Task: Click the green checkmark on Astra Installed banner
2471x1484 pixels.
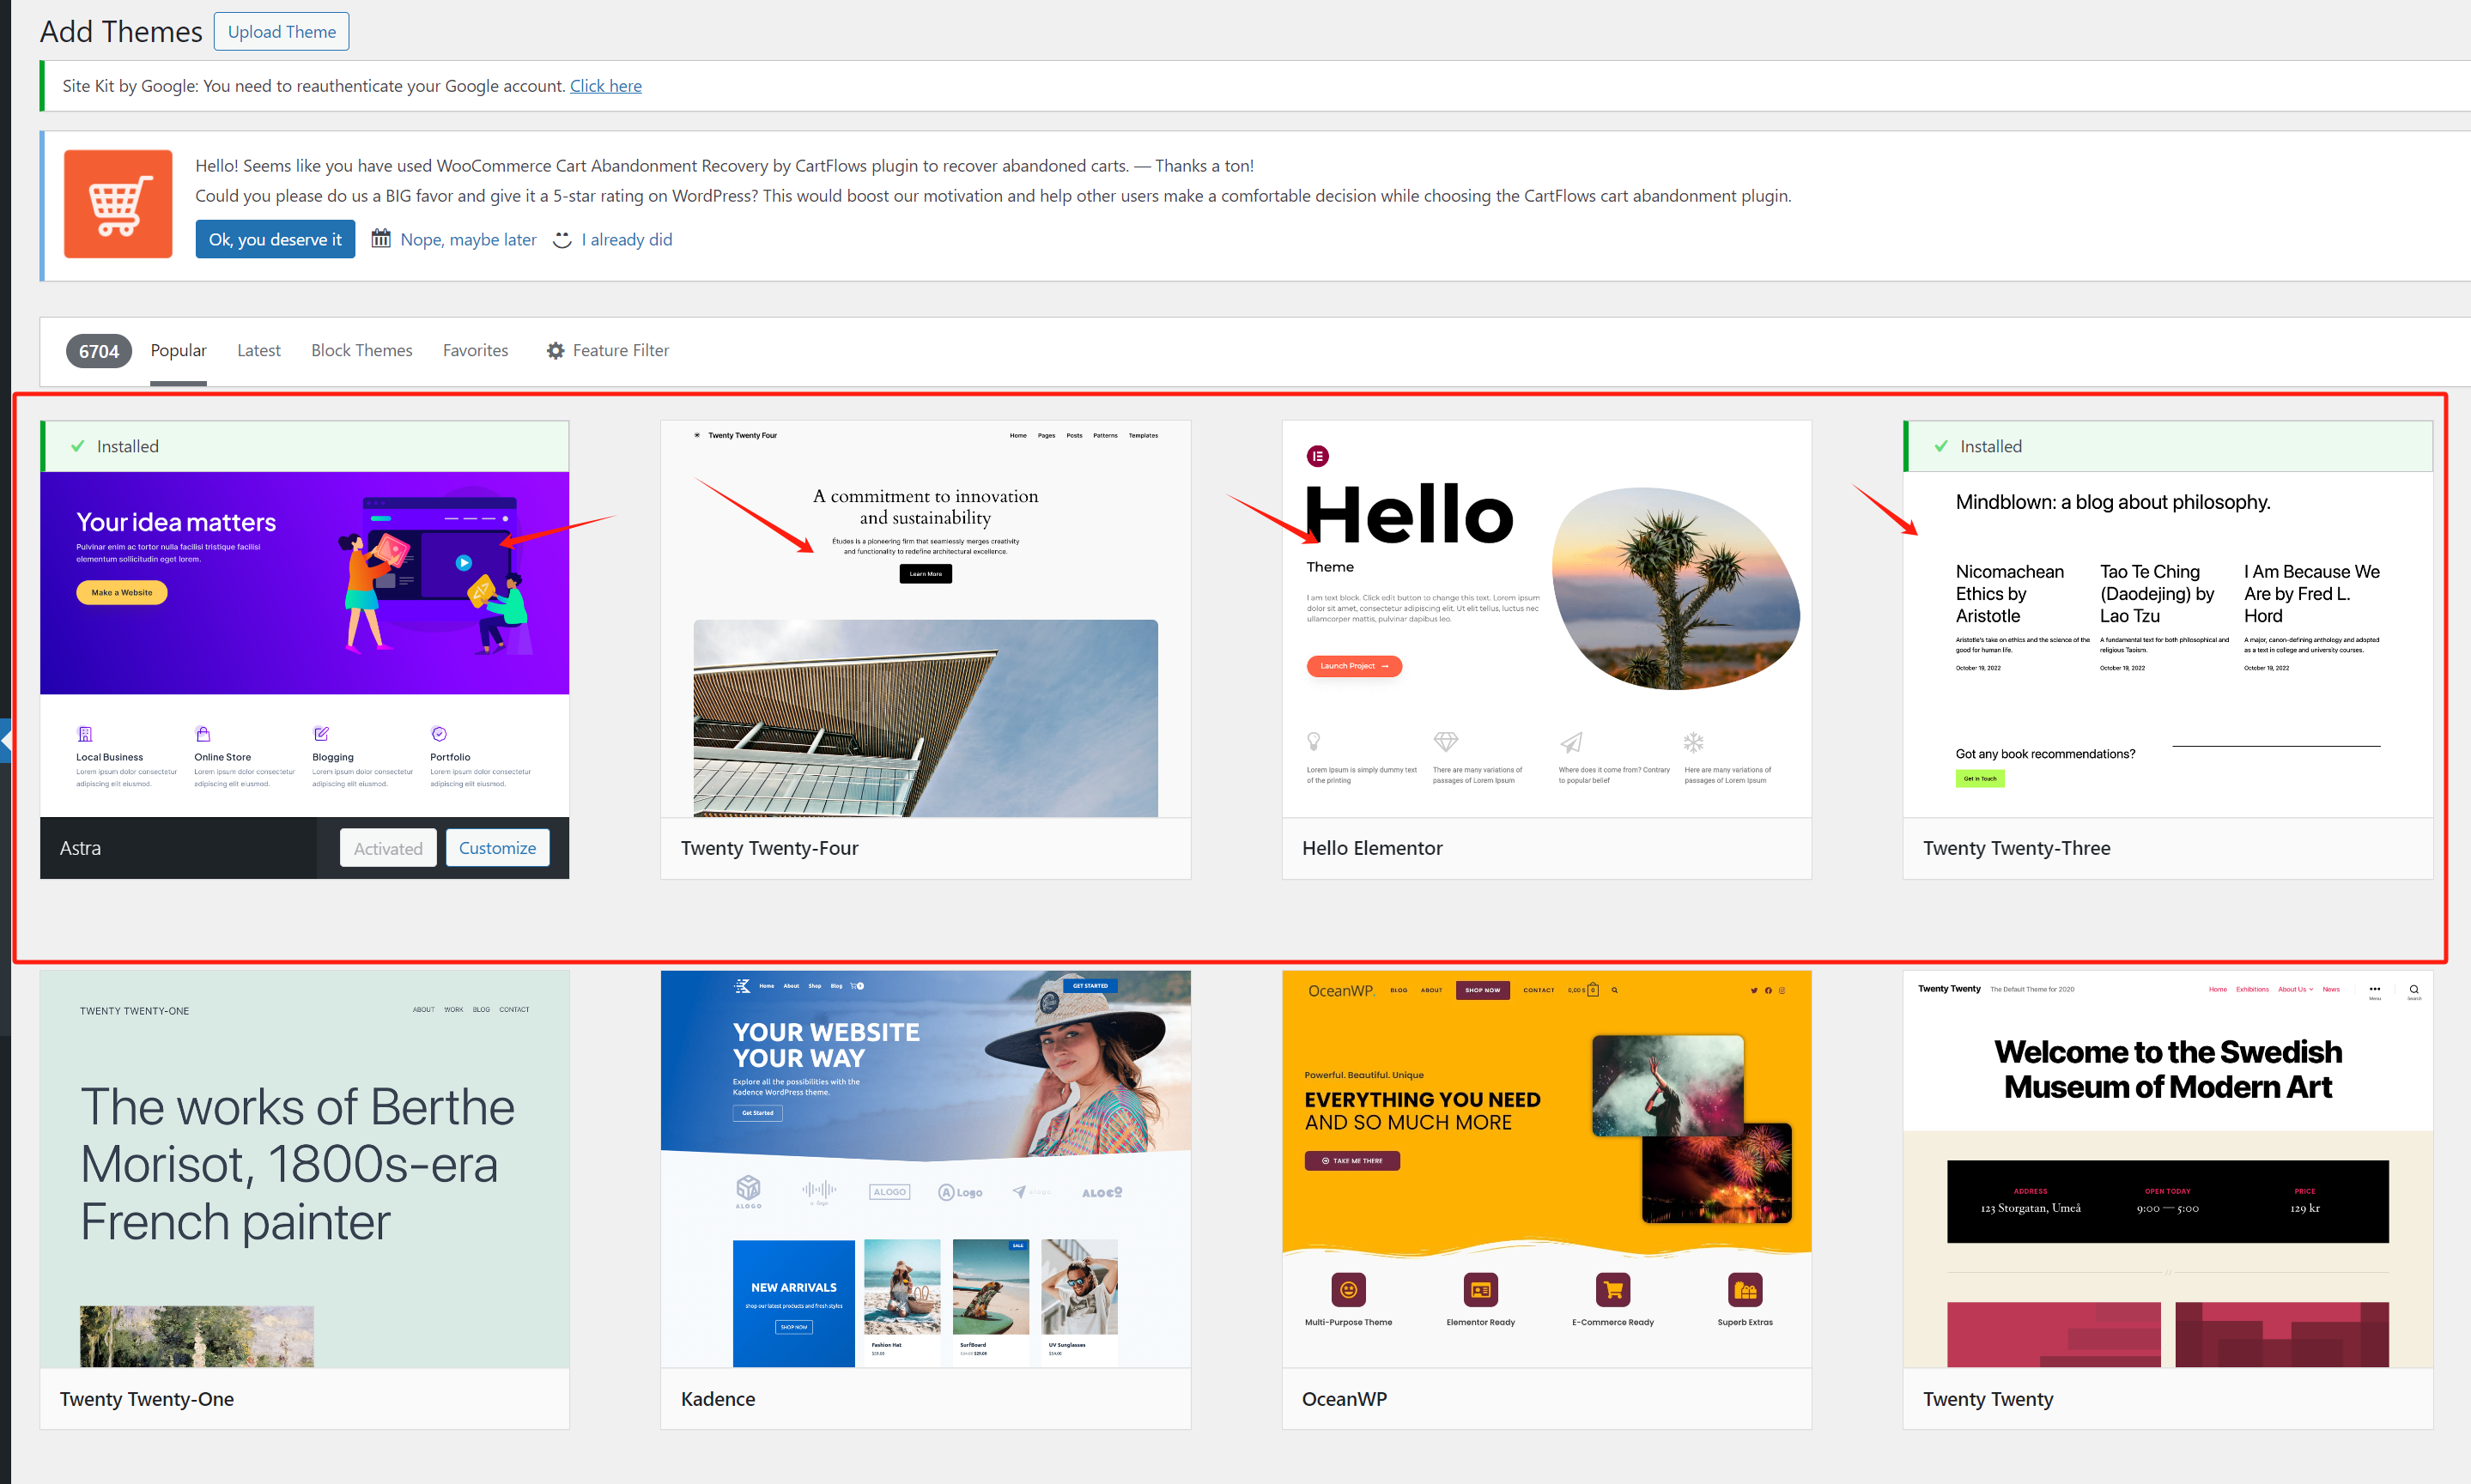Action: [78, 446]
